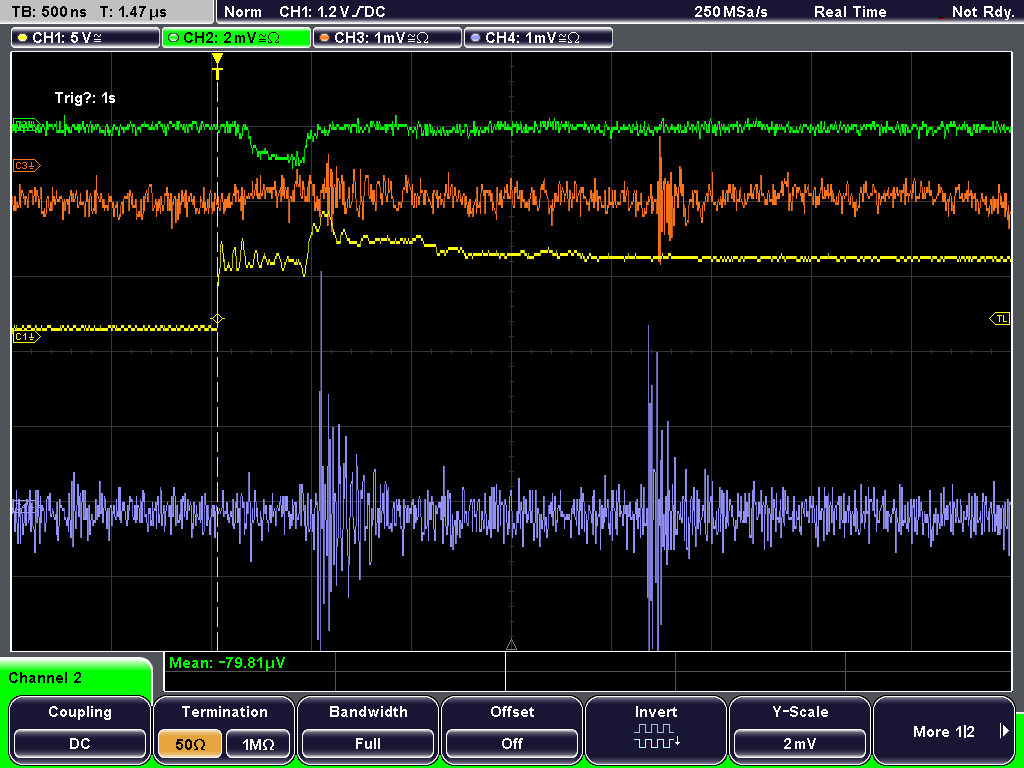Screen dimensions: 1024x768
Task: Set termination to 1MΩ
Action: [x=258, y=744]
